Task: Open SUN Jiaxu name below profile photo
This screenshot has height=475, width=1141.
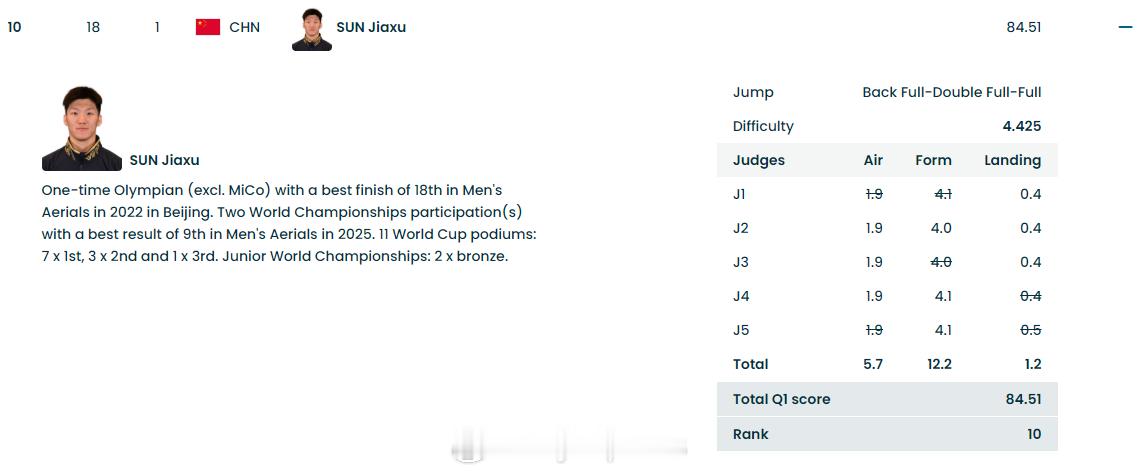Action: pyautogui.click(x=164, y=160)
